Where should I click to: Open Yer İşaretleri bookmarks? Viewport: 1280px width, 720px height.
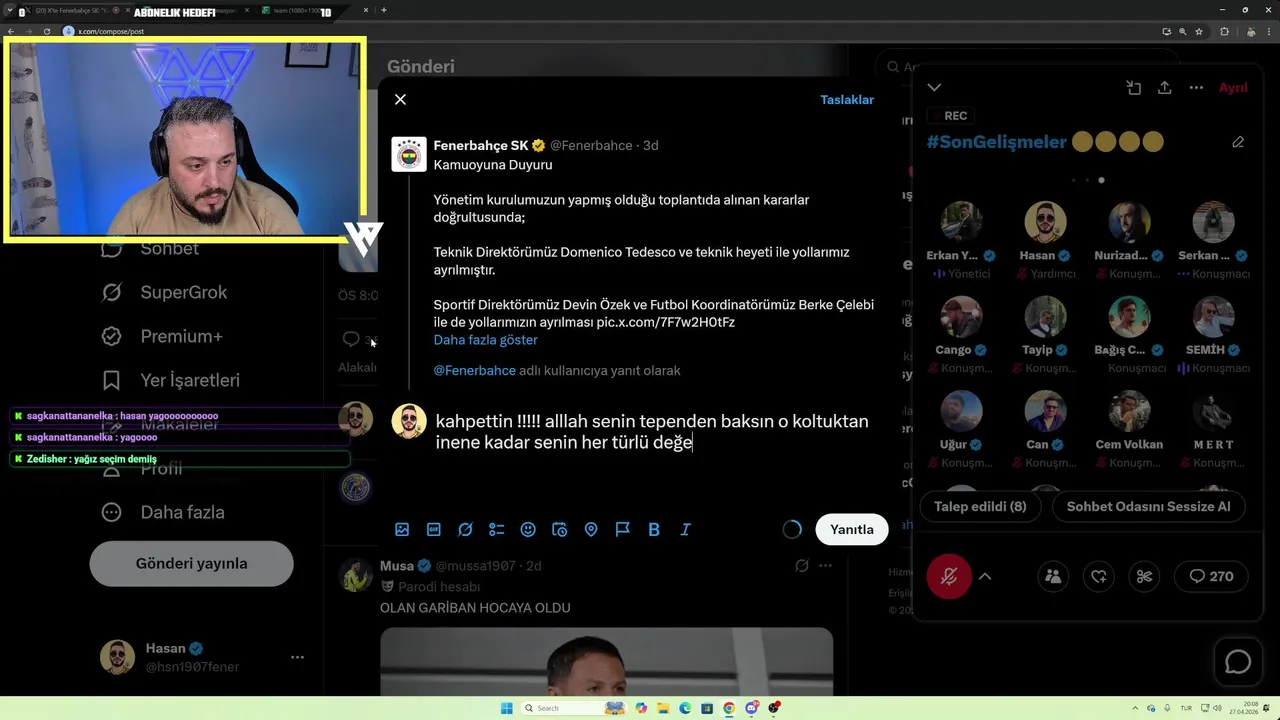click(x=171, y=380)
